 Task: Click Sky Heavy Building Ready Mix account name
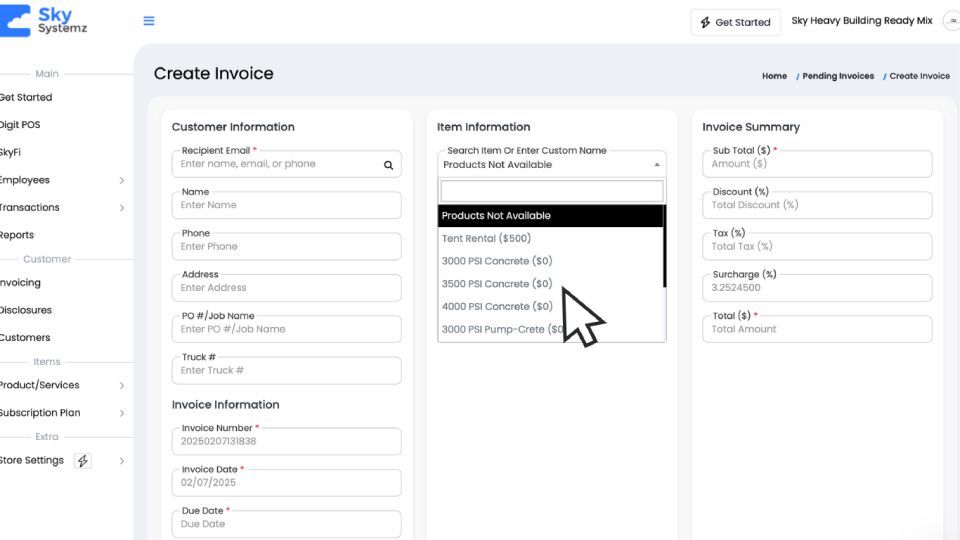[x=862, y=21]
